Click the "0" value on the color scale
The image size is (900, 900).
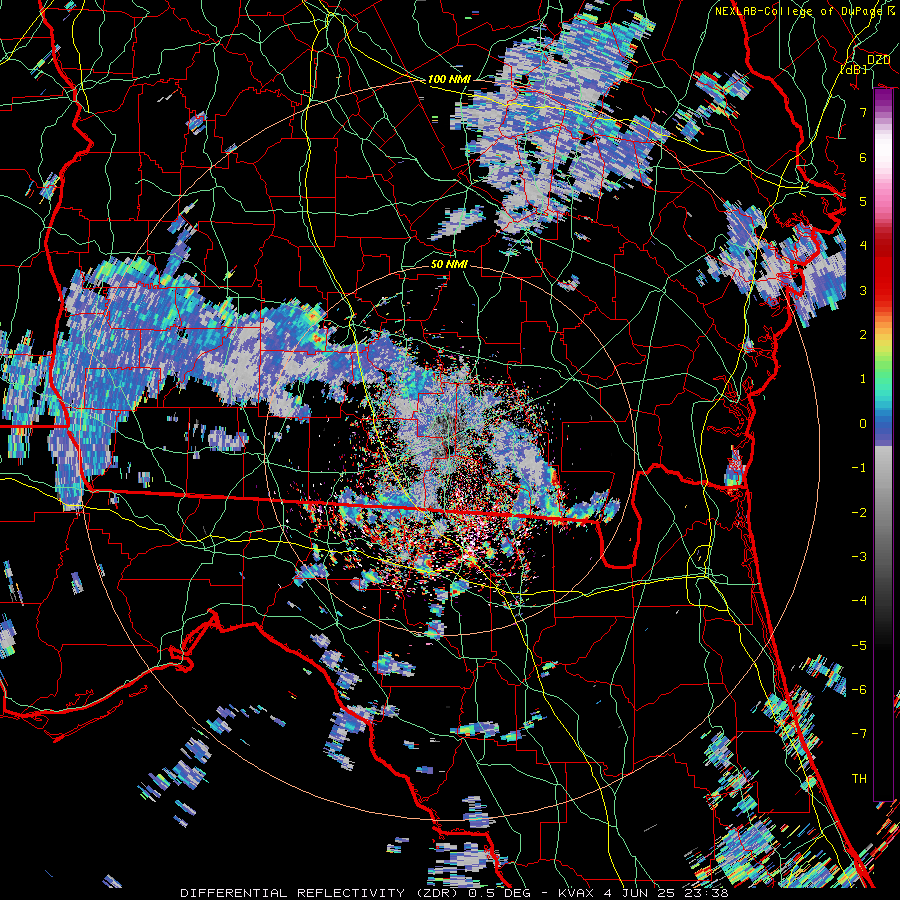tap(862, 424)
